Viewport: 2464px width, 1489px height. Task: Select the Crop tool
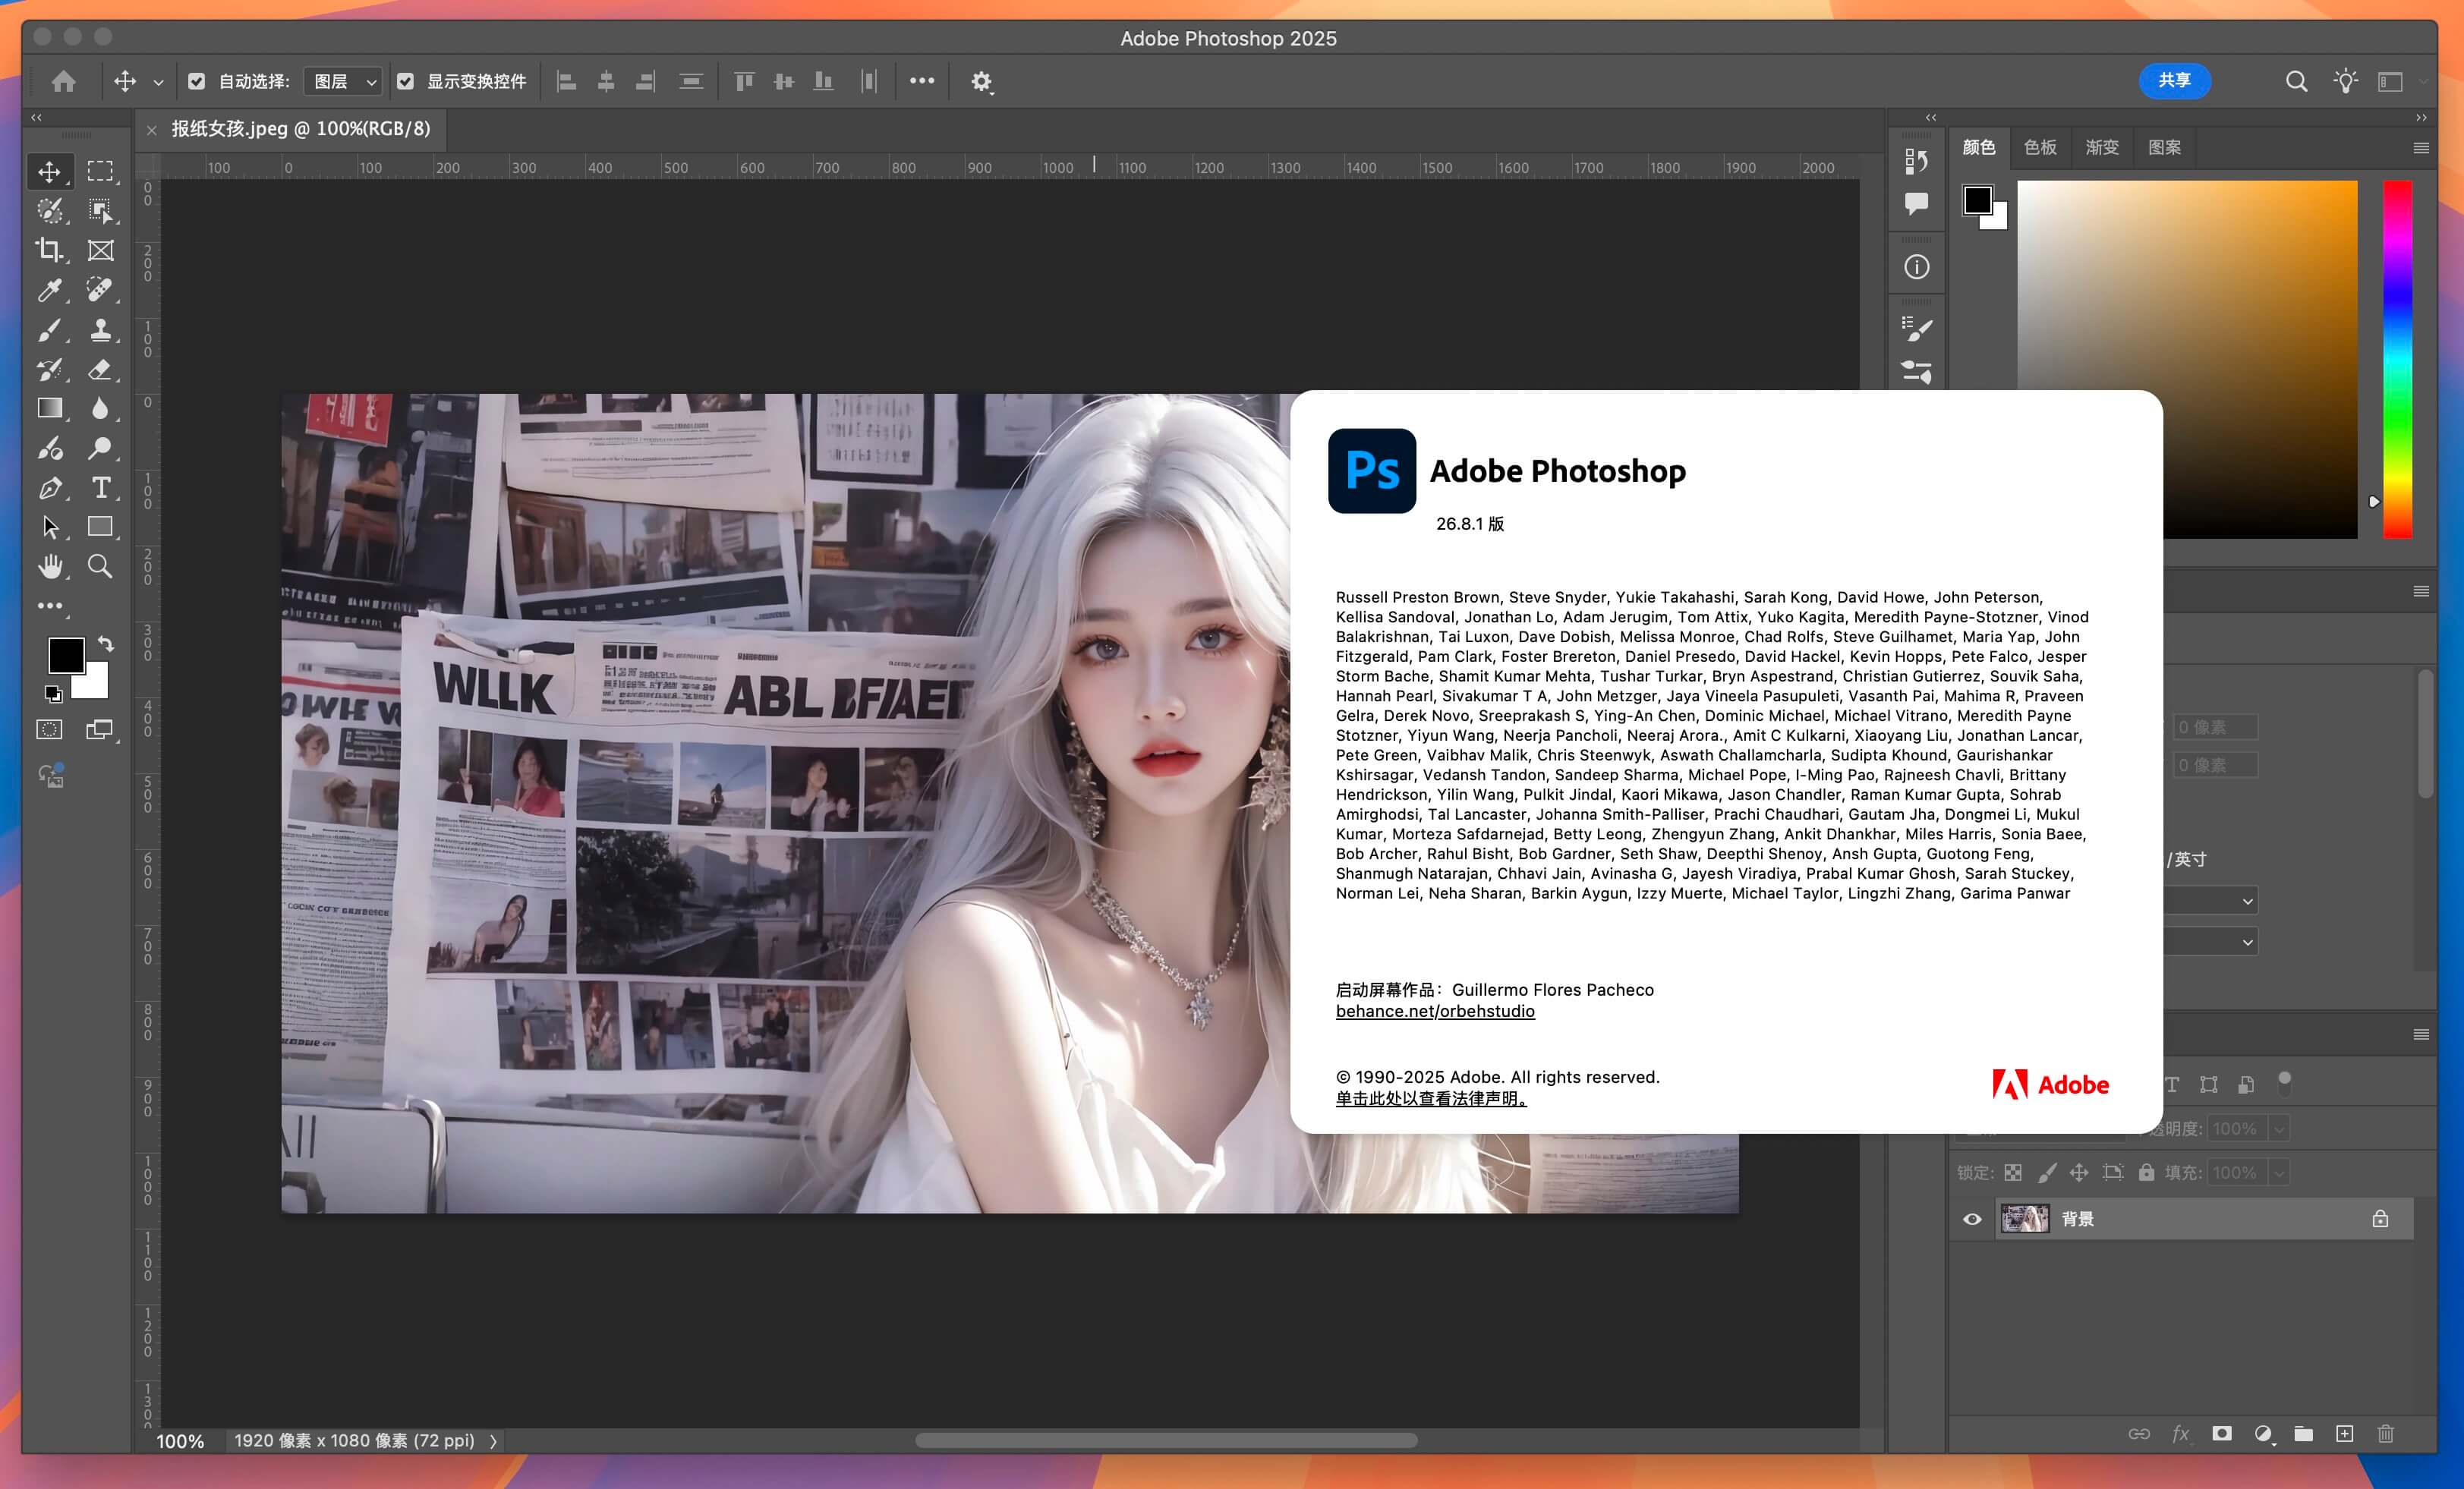point(49,250)
